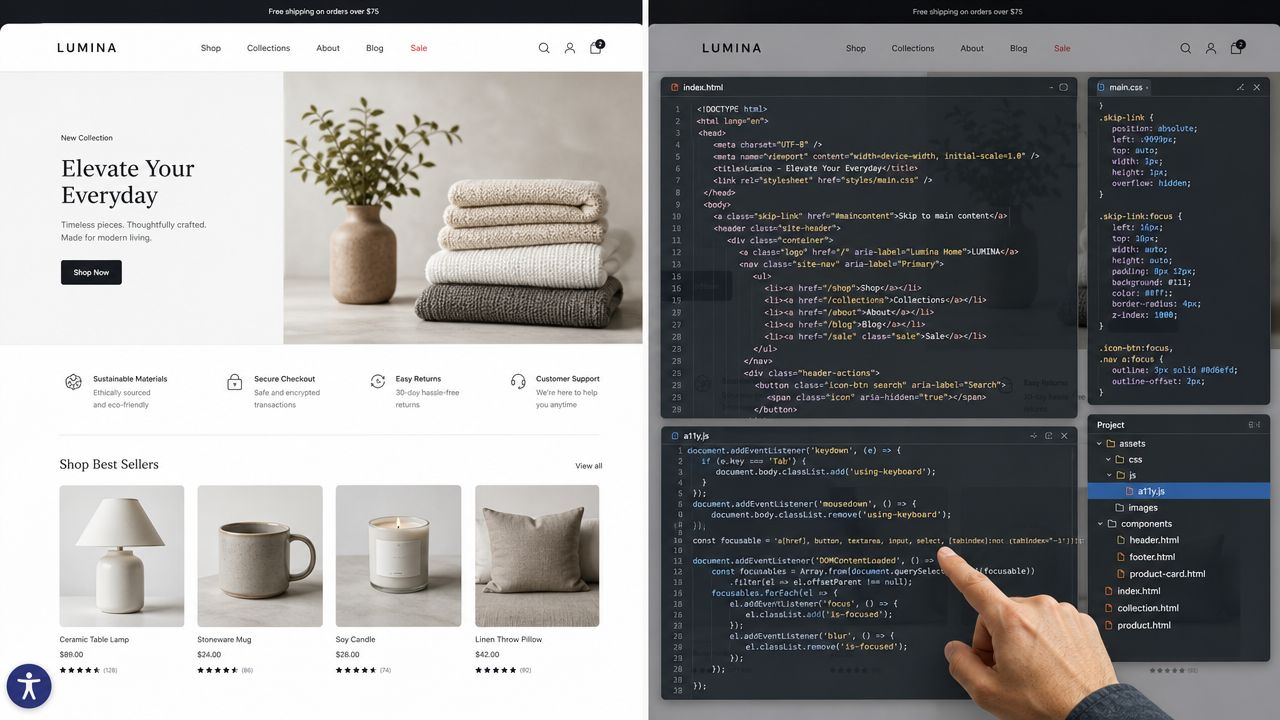Switch to the index.html editor tab
1280x720 pixels.
pos(696,88)
